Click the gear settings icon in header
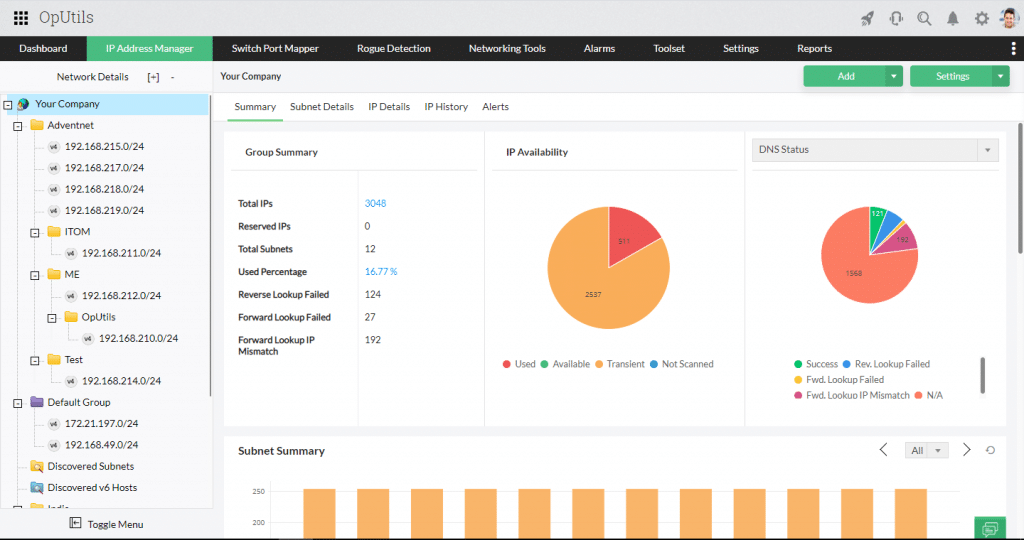Viewport: 1024px width, 540px height. [982, 18]
